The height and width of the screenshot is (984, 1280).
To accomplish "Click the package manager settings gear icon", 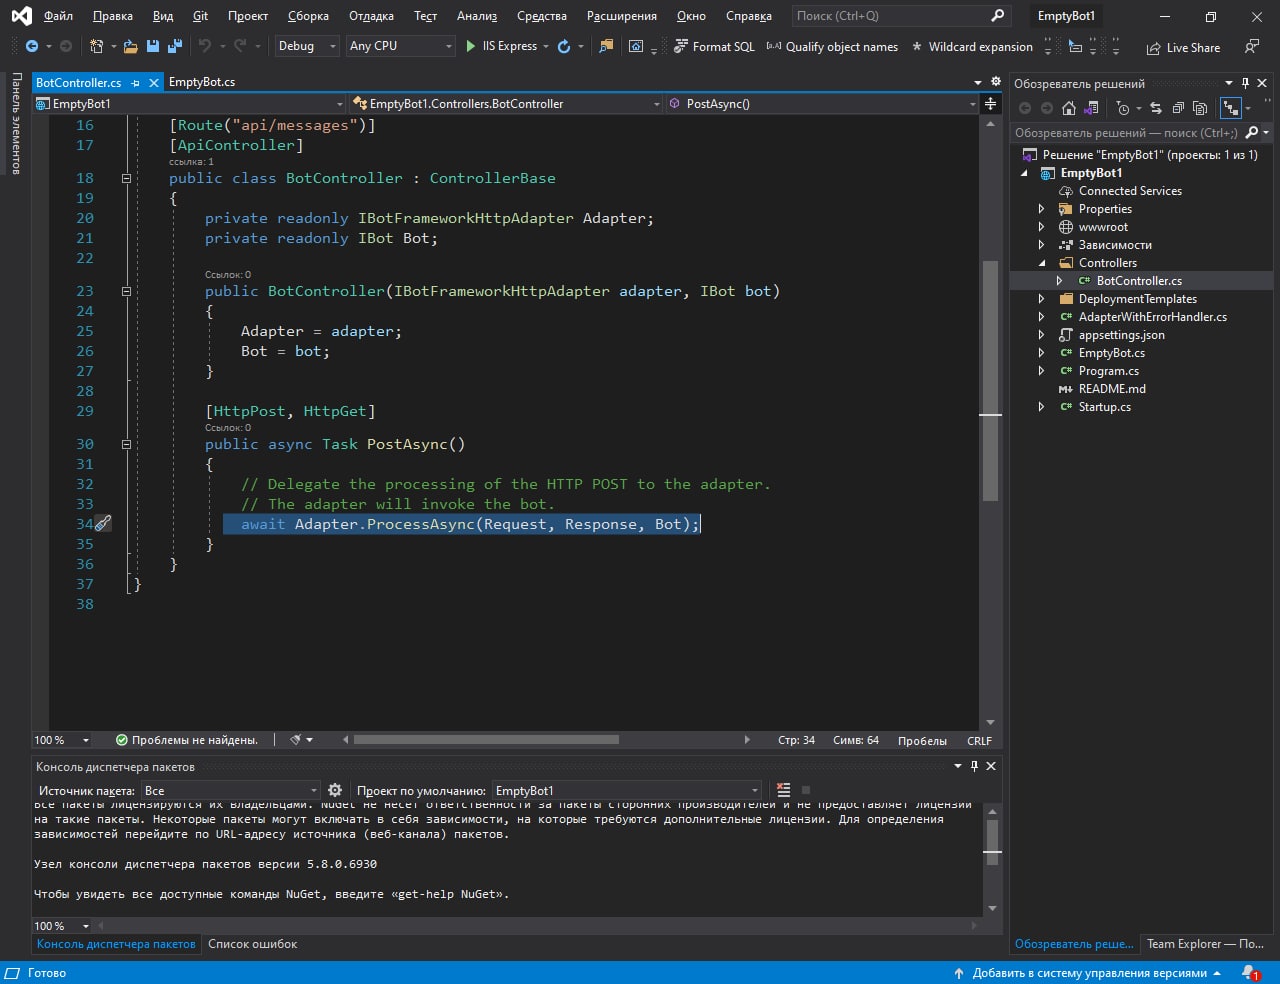I will pyautogui.click(x=335, y=790).
